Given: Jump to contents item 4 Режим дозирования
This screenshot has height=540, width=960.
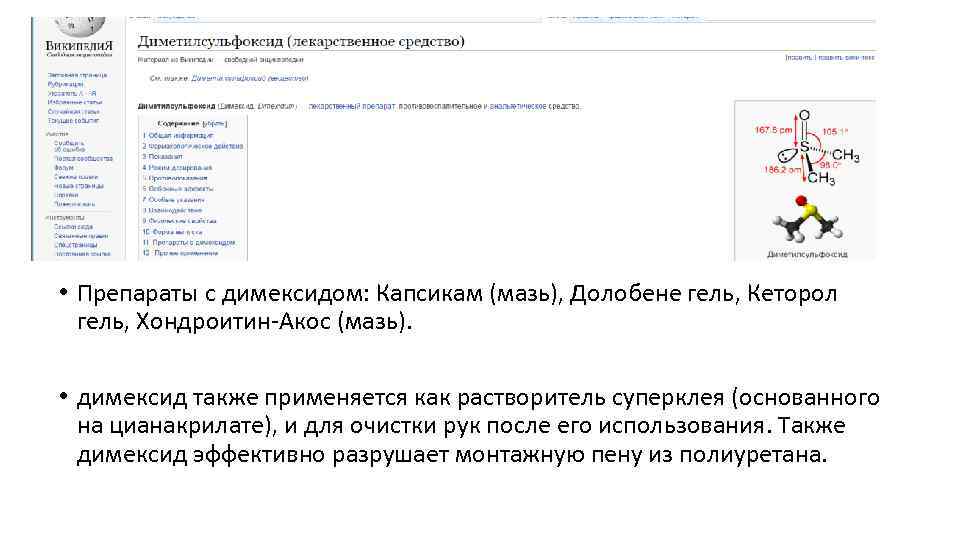Looking at the screenshot, I should point(178,167).
